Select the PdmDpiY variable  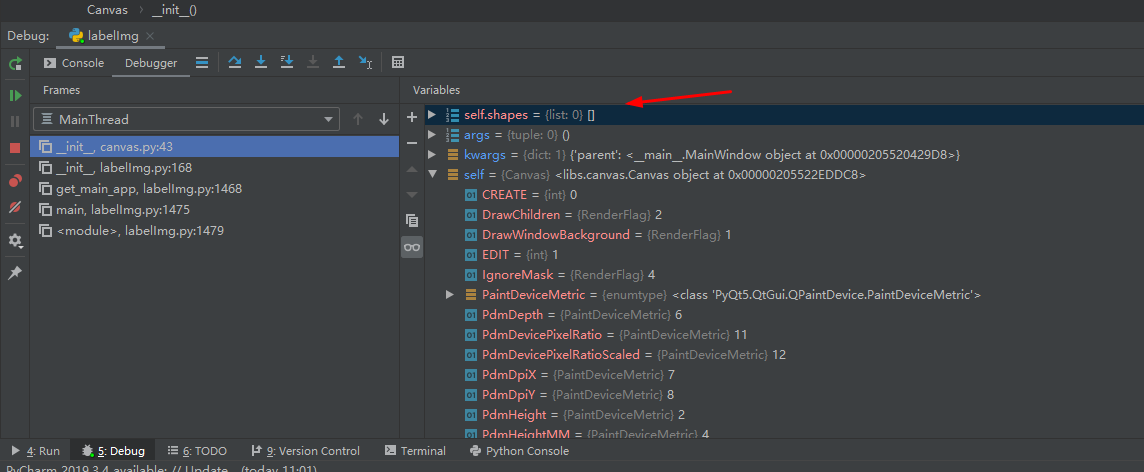(x=784, y=395)
